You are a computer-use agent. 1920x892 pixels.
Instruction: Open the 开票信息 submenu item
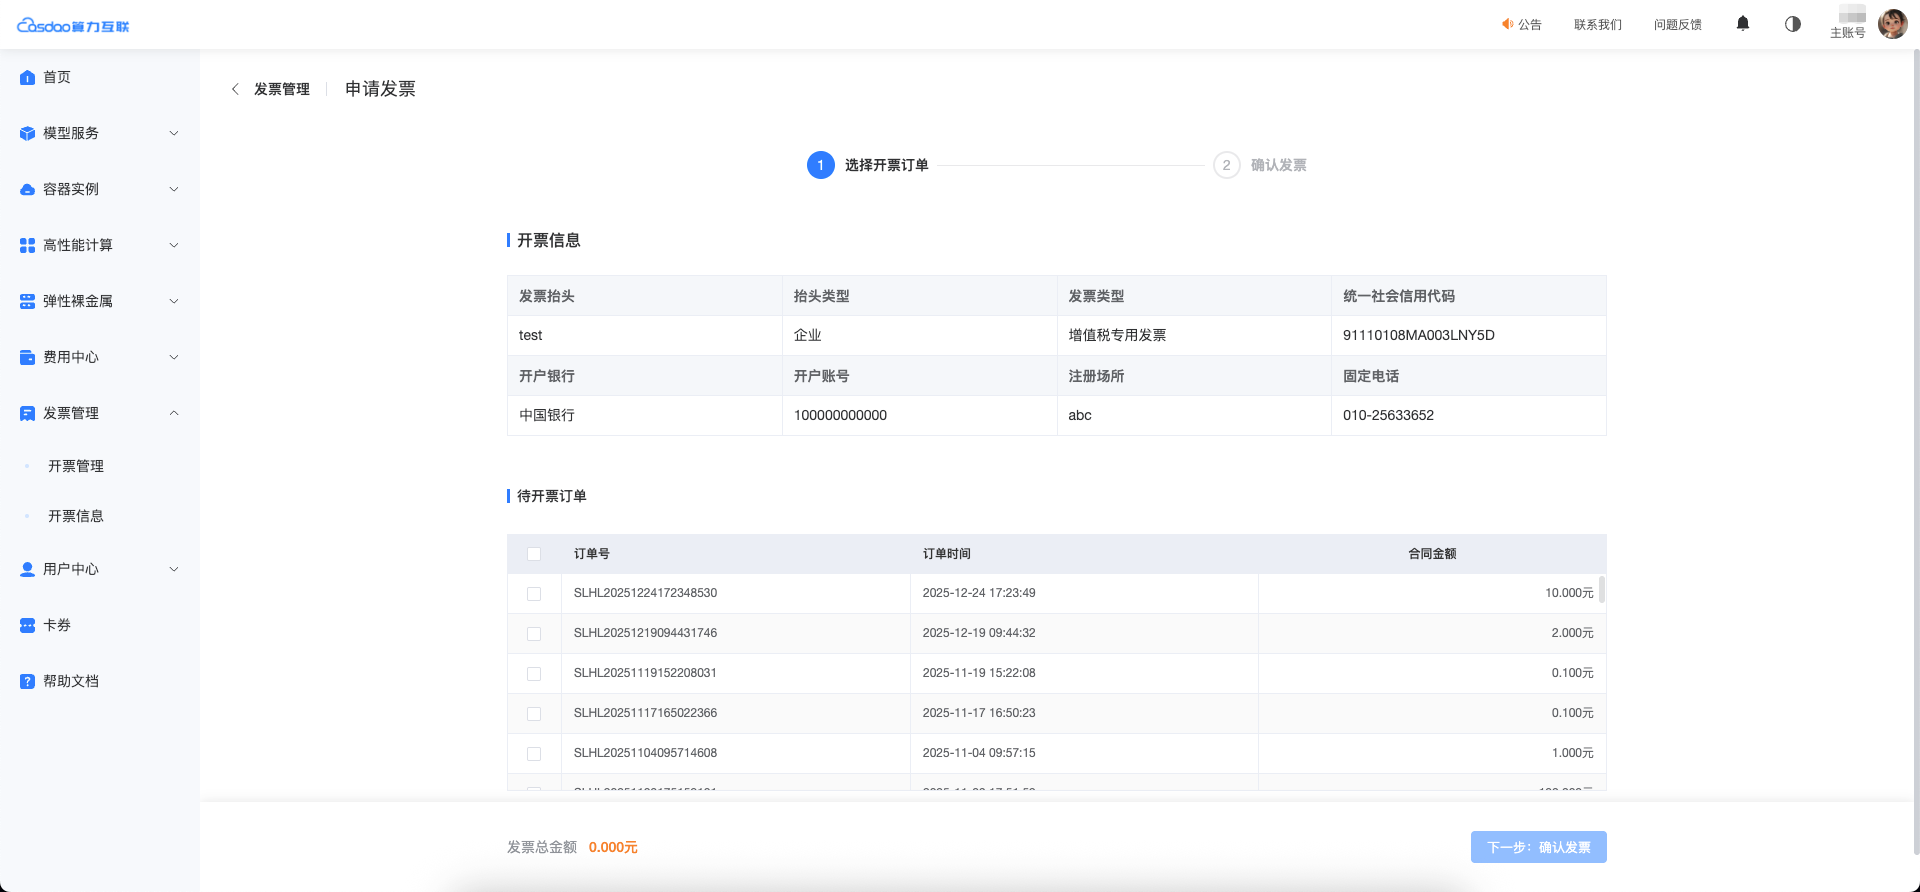coord(76,516)
